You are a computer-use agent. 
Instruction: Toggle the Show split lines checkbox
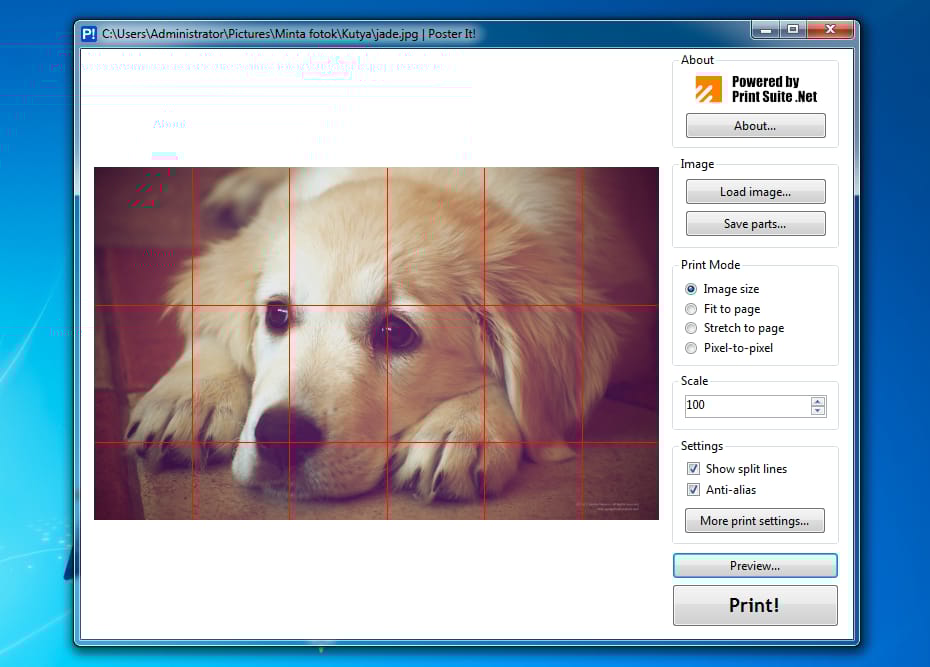[x=693, y=468]
